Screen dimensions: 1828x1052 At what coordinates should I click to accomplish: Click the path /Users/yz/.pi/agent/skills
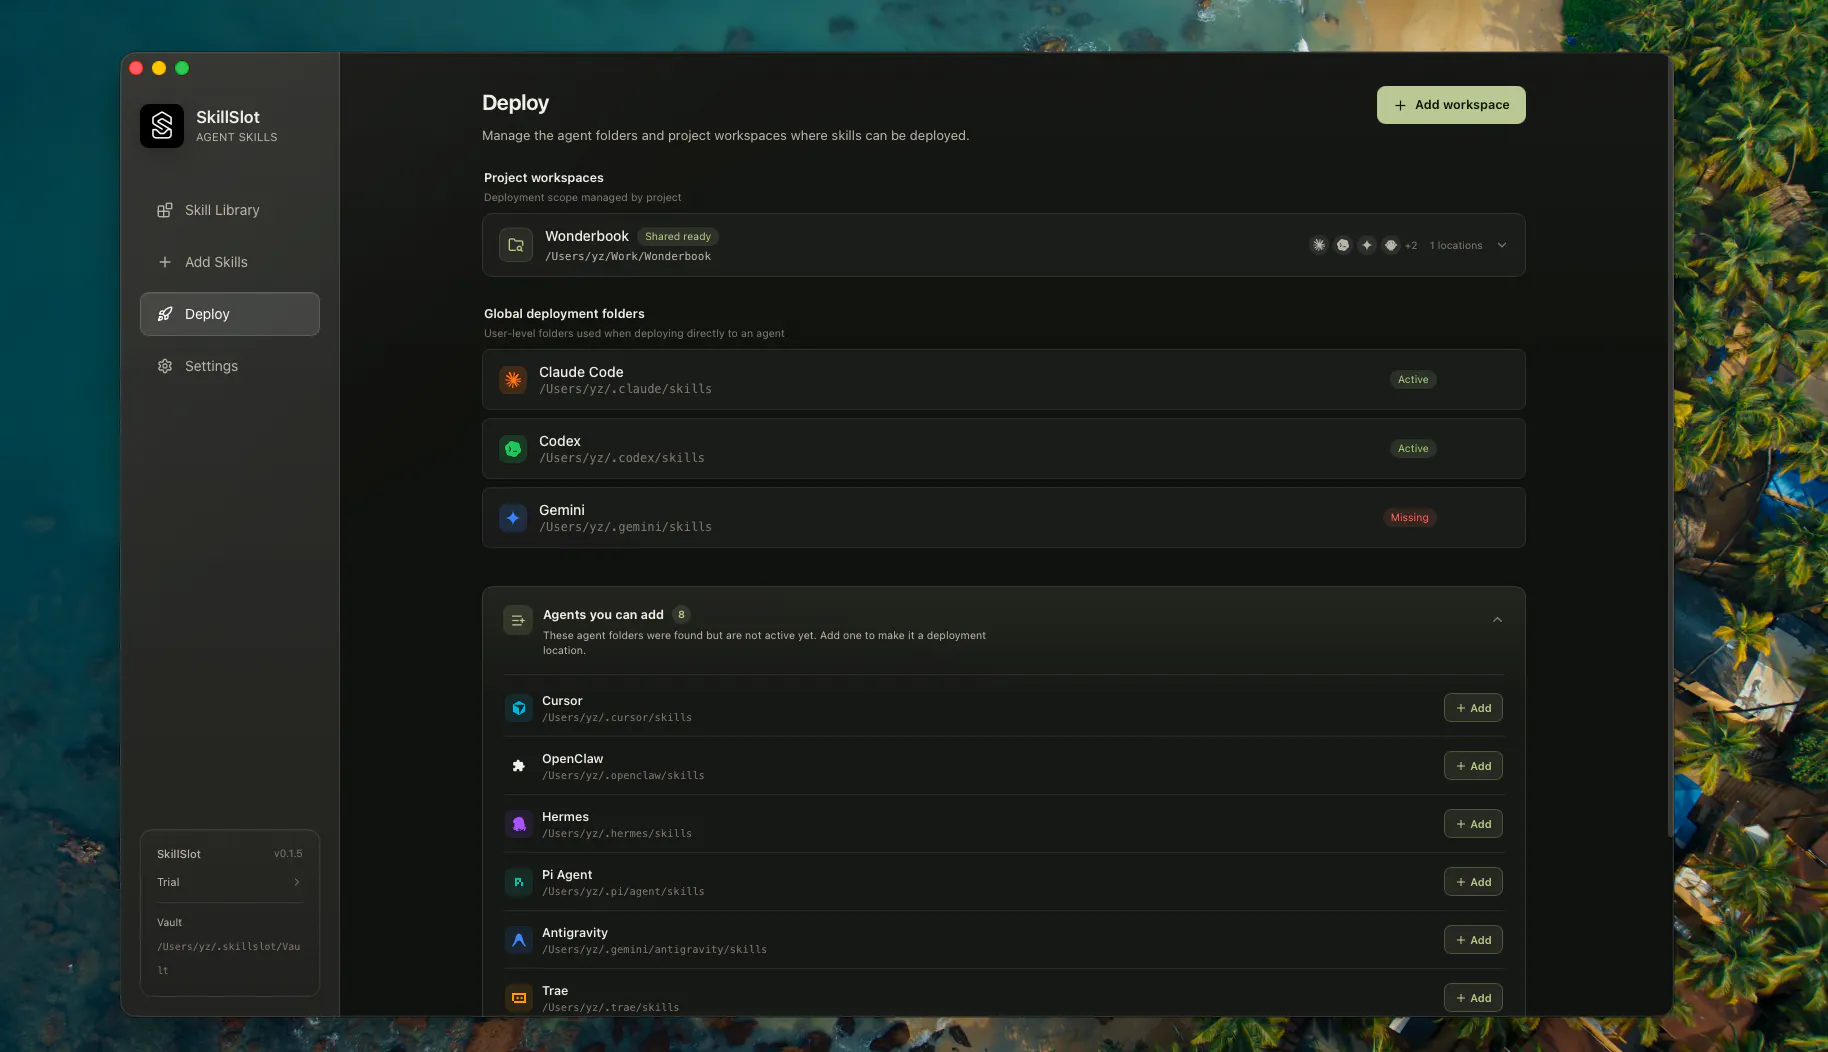623,892
